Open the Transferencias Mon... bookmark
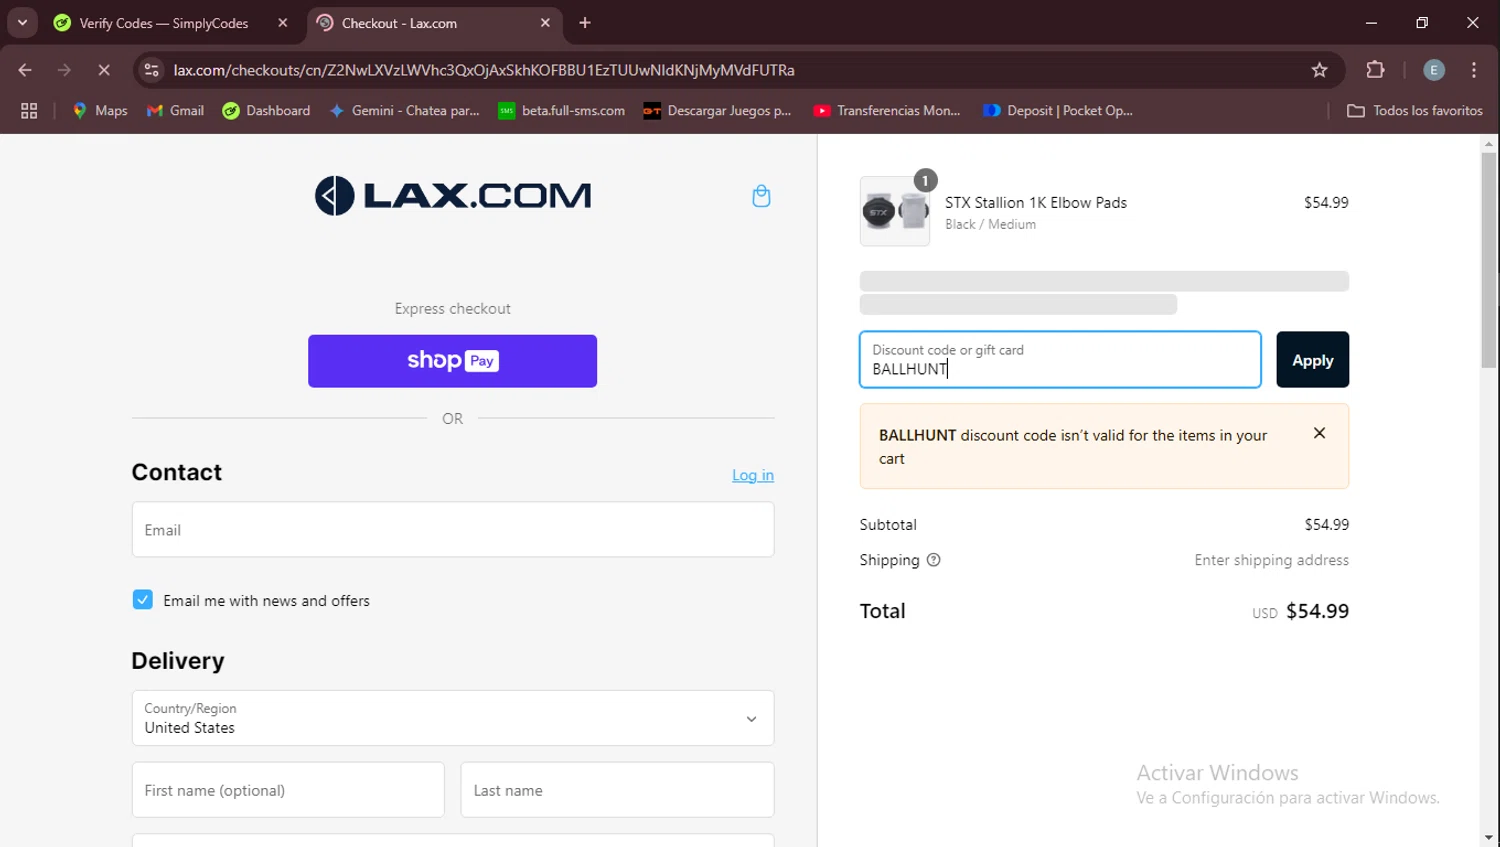Screen dimensions: 1500x847 click(x=887, y=111)
